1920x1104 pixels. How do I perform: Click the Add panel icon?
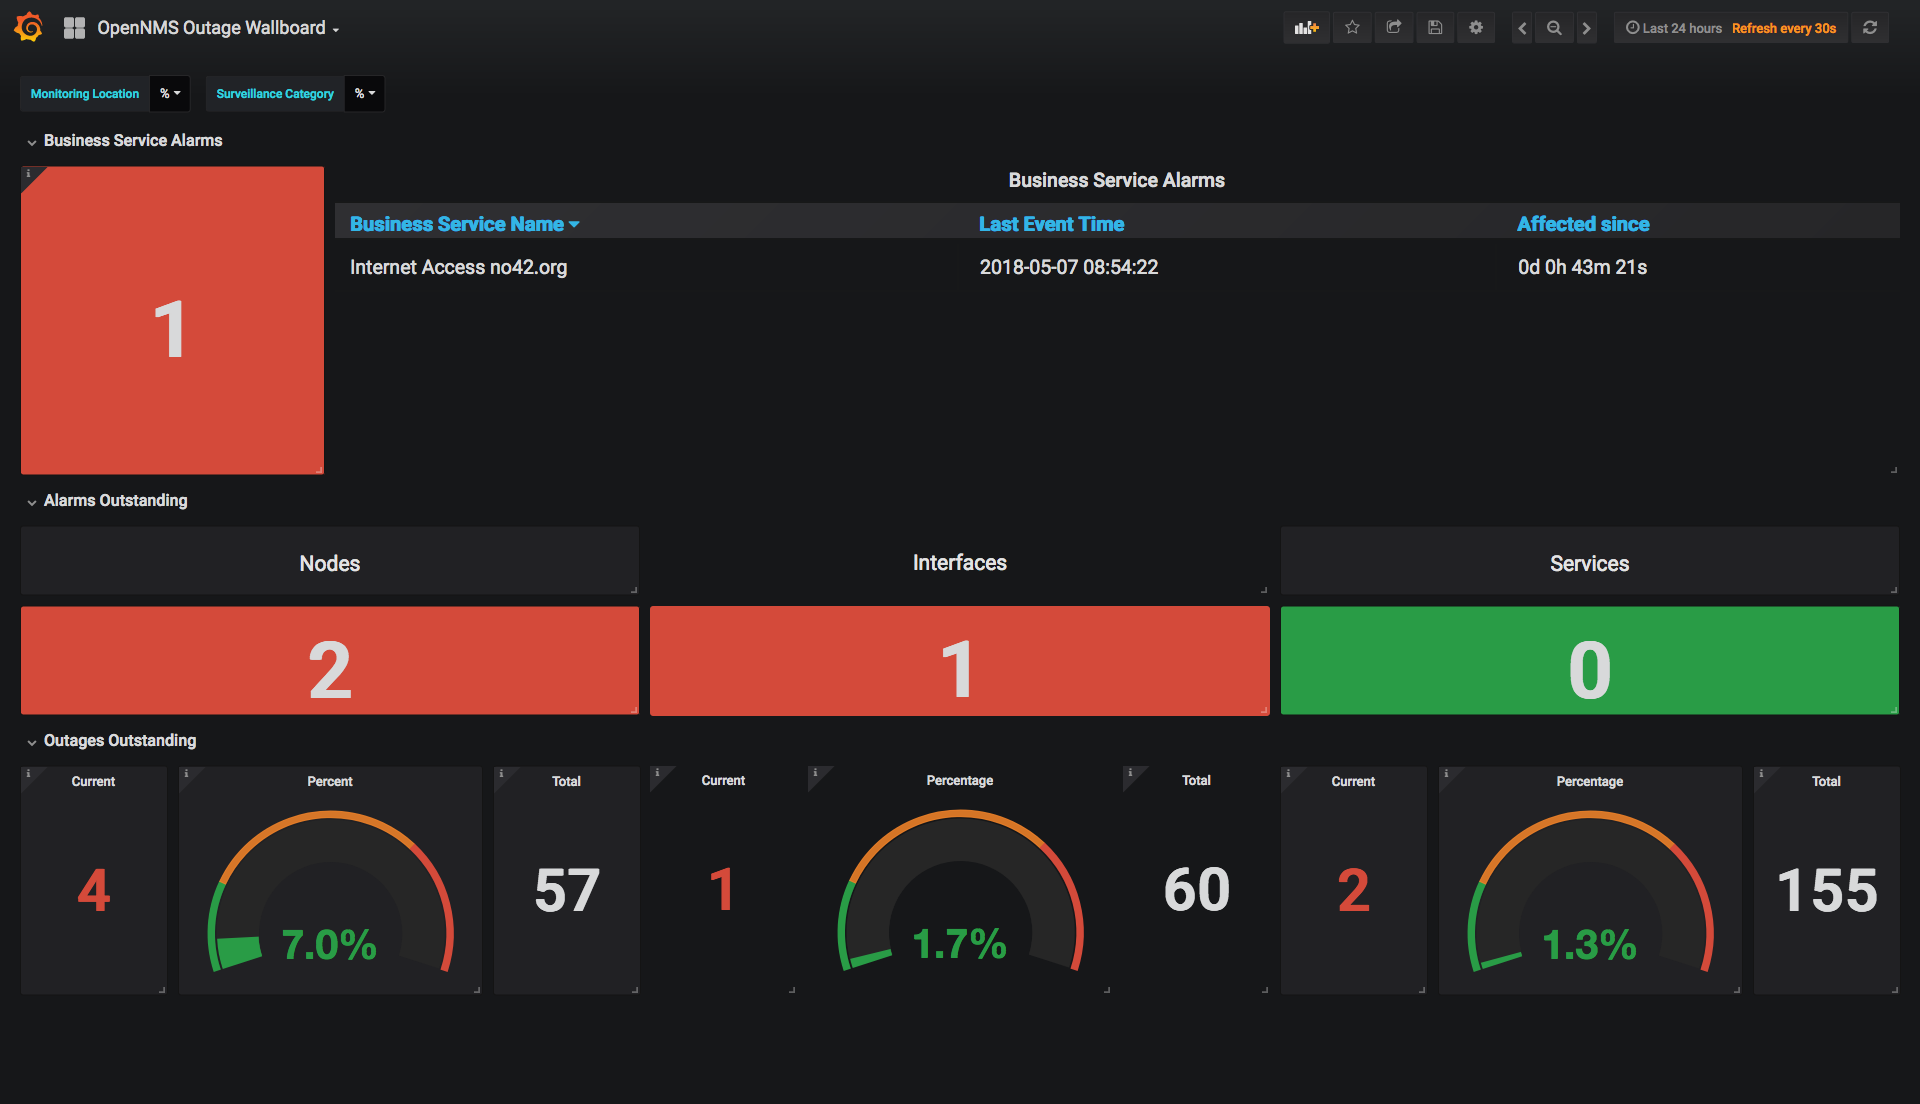tap(1306, 28)
